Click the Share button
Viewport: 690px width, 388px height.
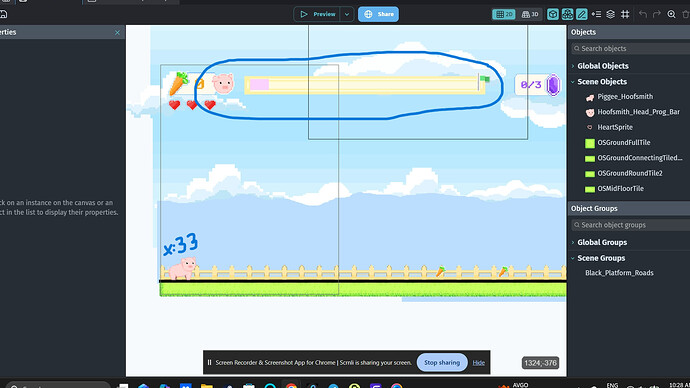pos(378,14)
